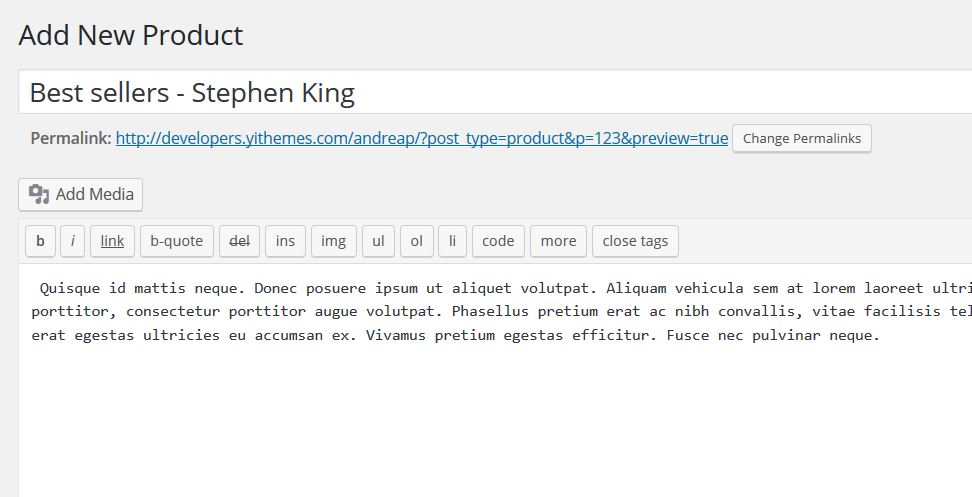This screenshot has width=972, height=497.
Task: Click the Change Permalinks button
Action: tap(802, 138)
